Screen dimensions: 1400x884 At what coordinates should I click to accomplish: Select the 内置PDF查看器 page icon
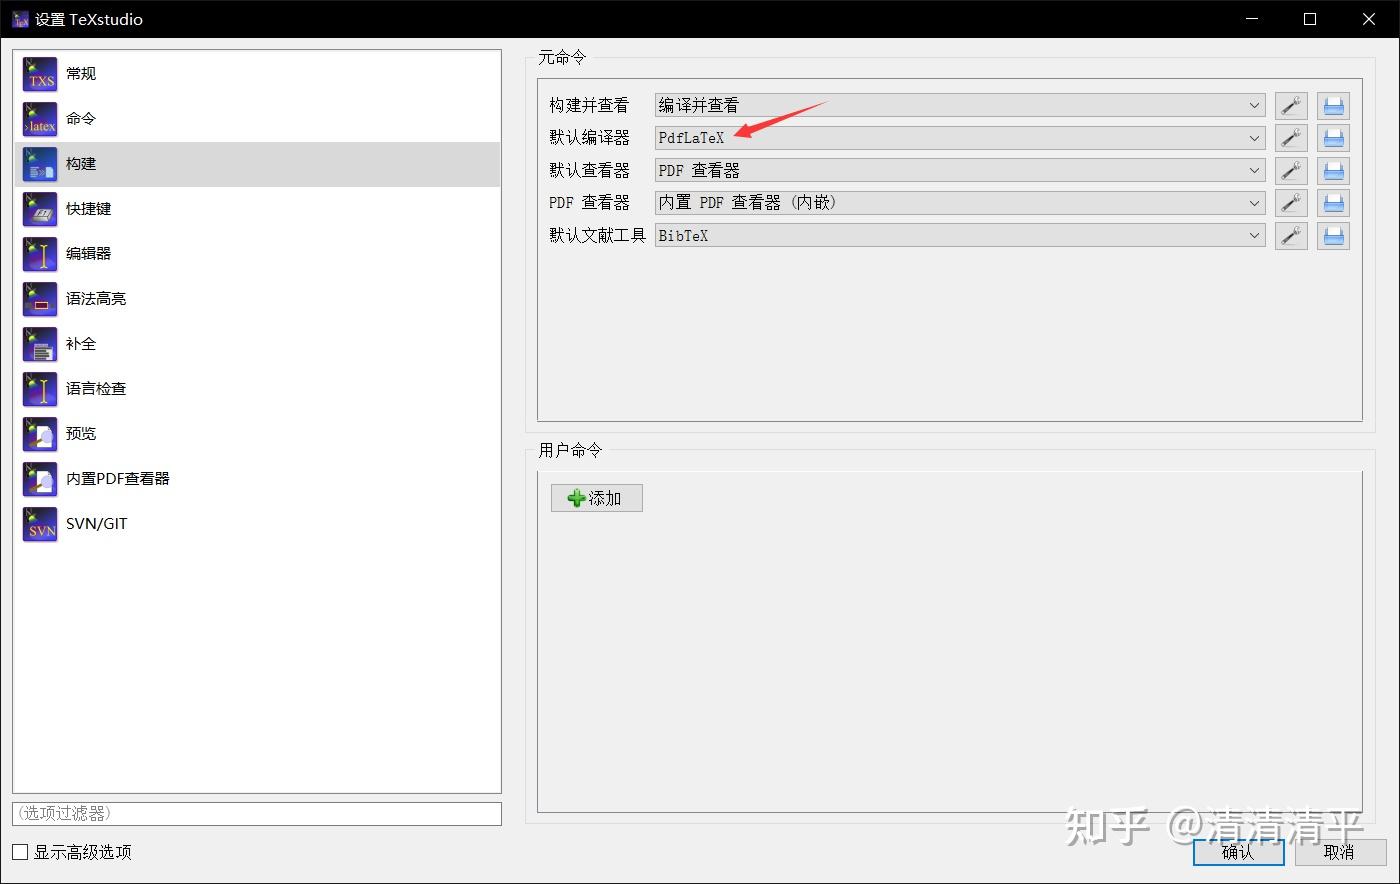(39, 478)
